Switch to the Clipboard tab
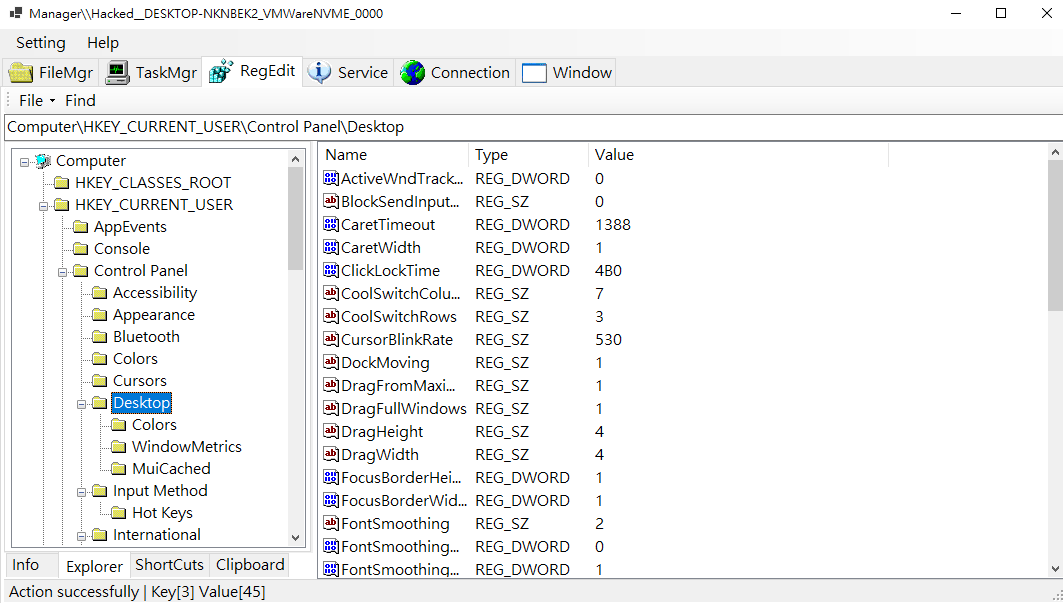 tap(250, 565)
